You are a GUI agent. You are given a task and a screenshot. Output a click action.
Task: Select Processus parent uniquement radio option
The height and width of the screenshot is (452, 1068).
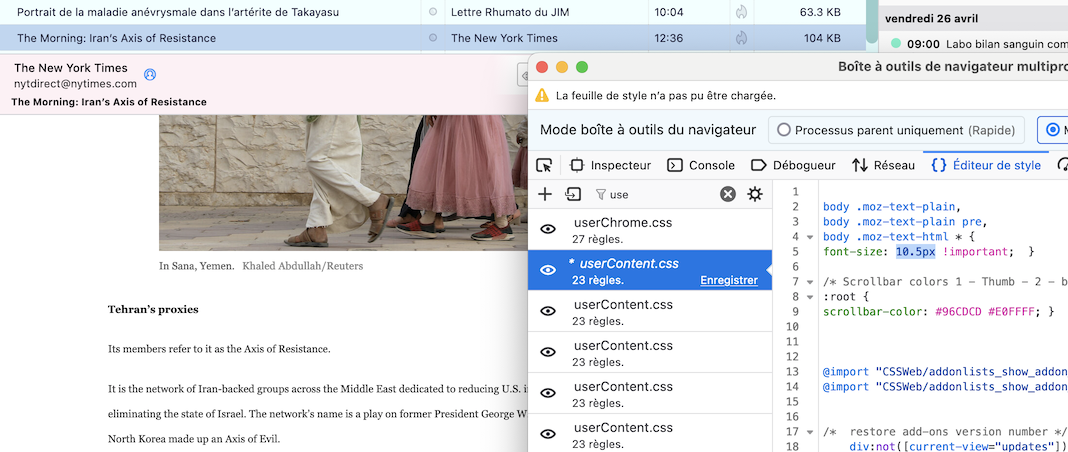point(784,130)
